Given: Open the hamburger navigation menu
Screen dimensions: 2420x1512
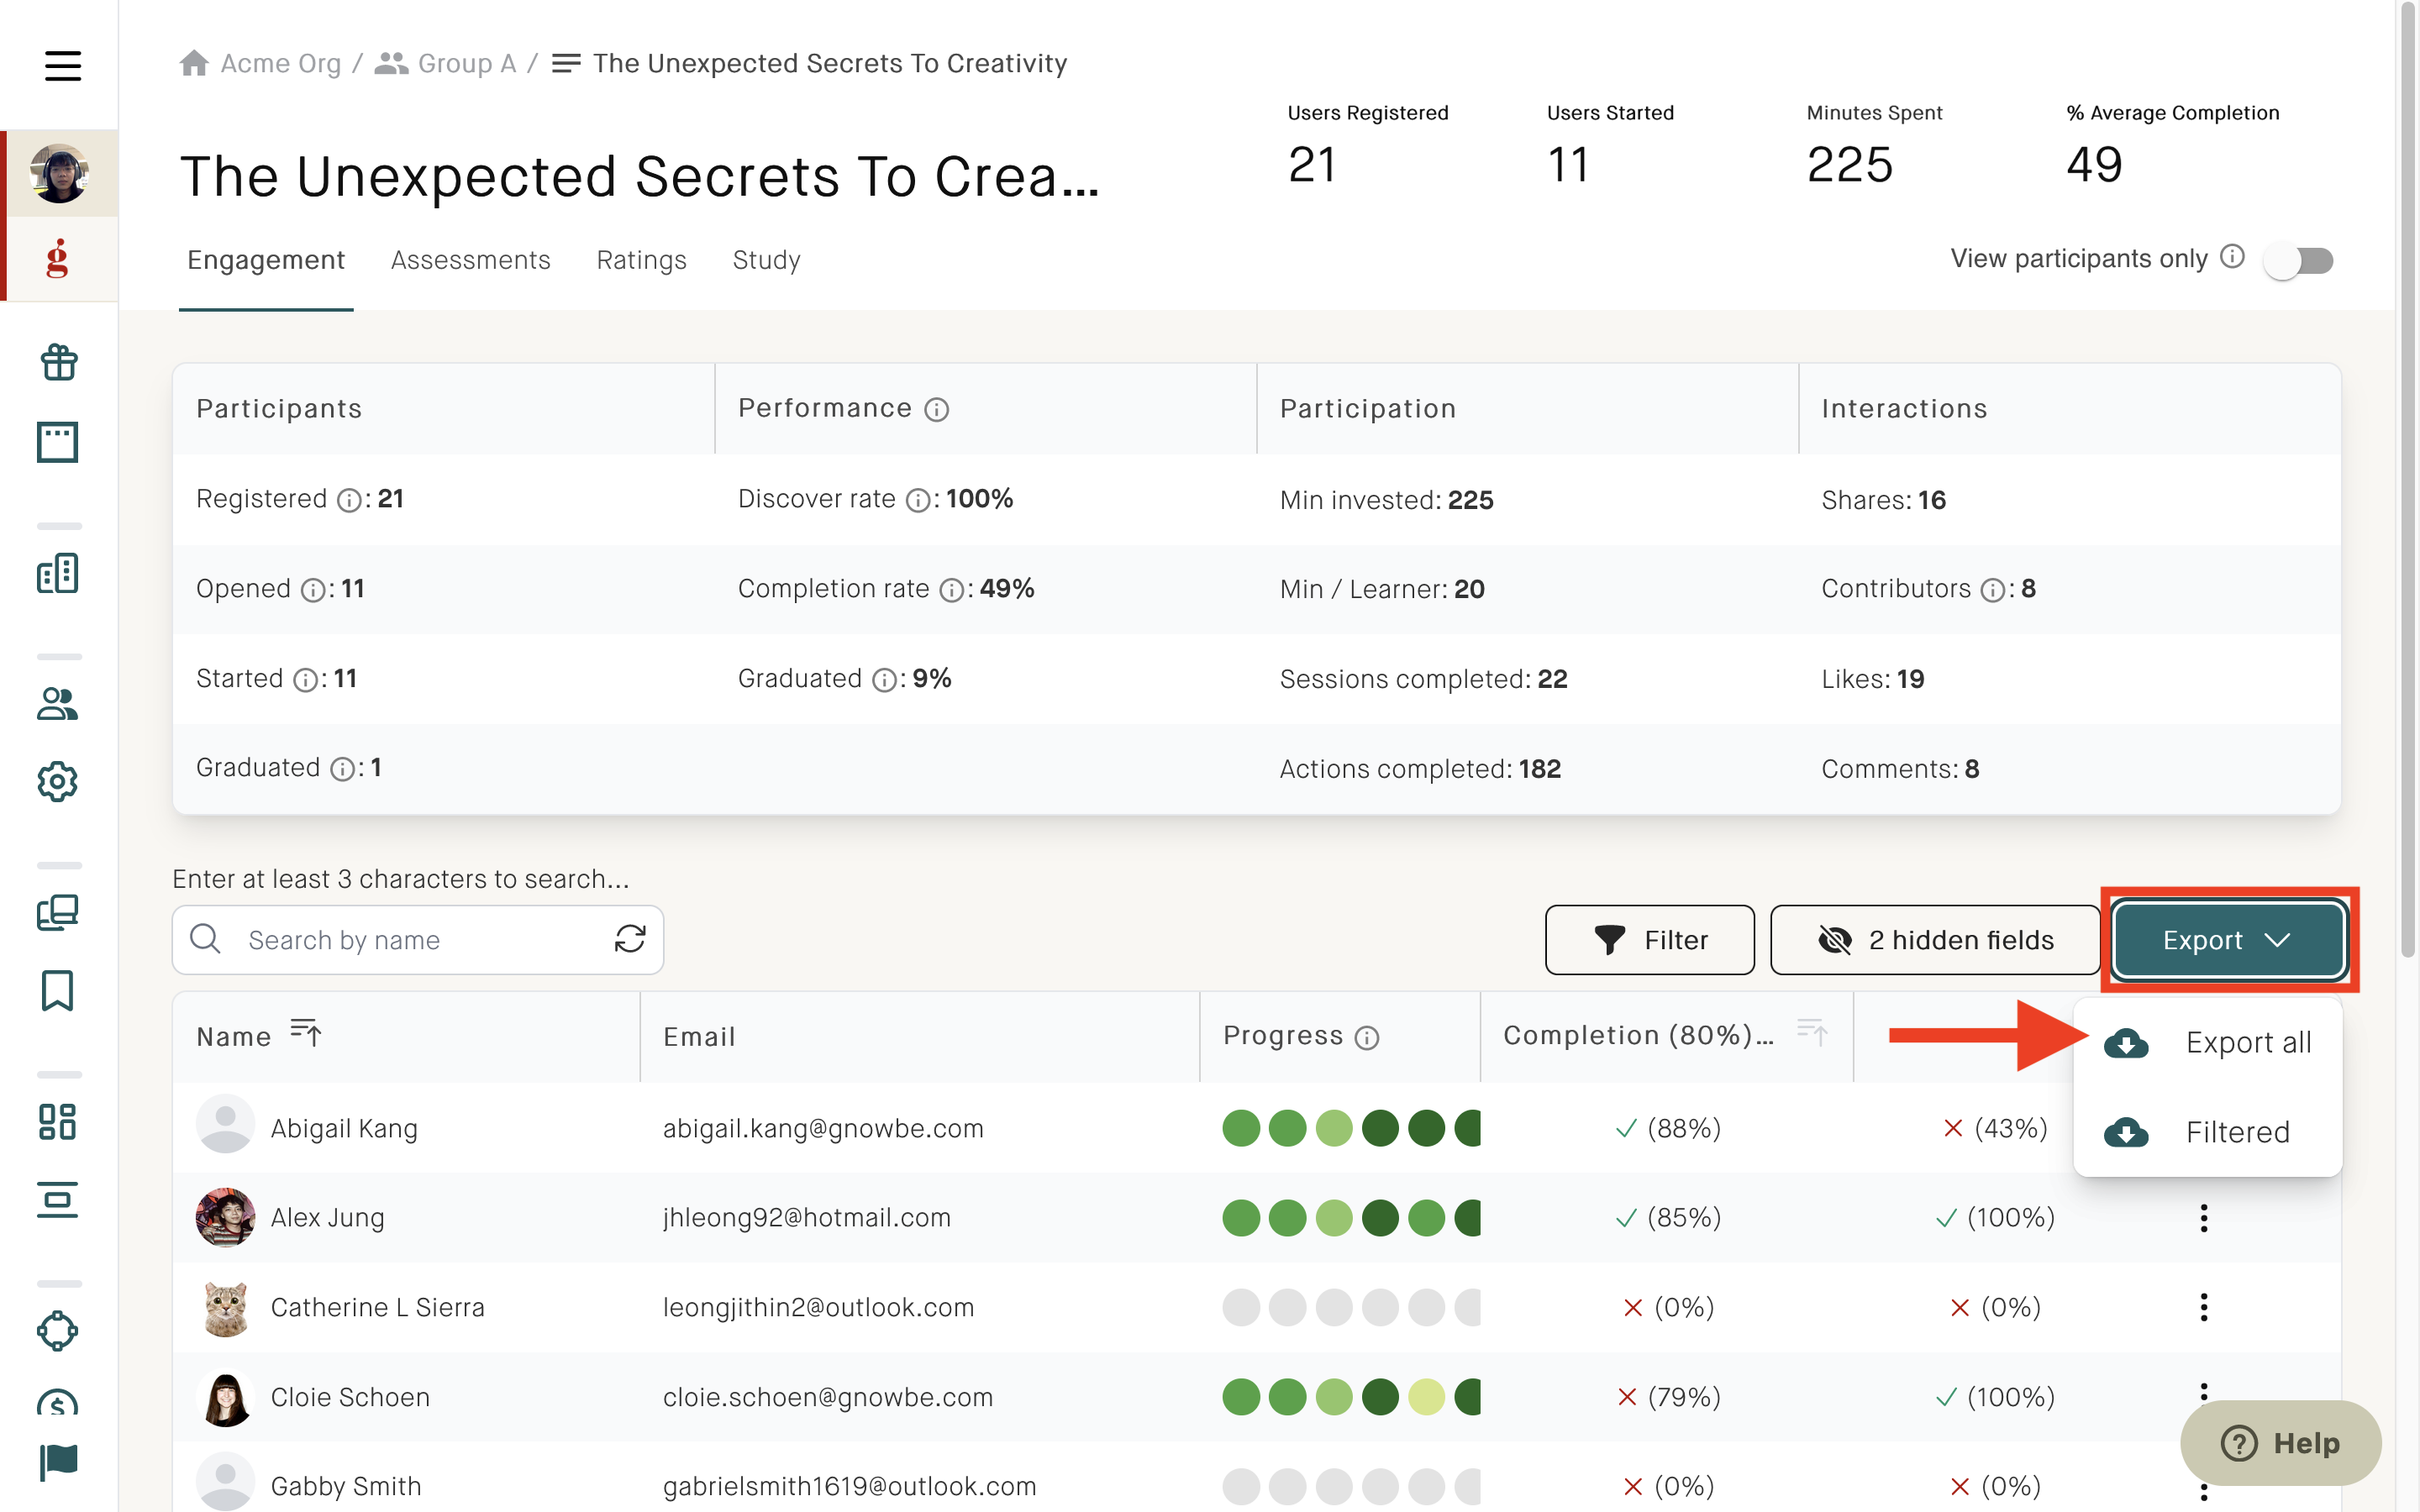Looking at the screenshot, I should pos(62,66).
